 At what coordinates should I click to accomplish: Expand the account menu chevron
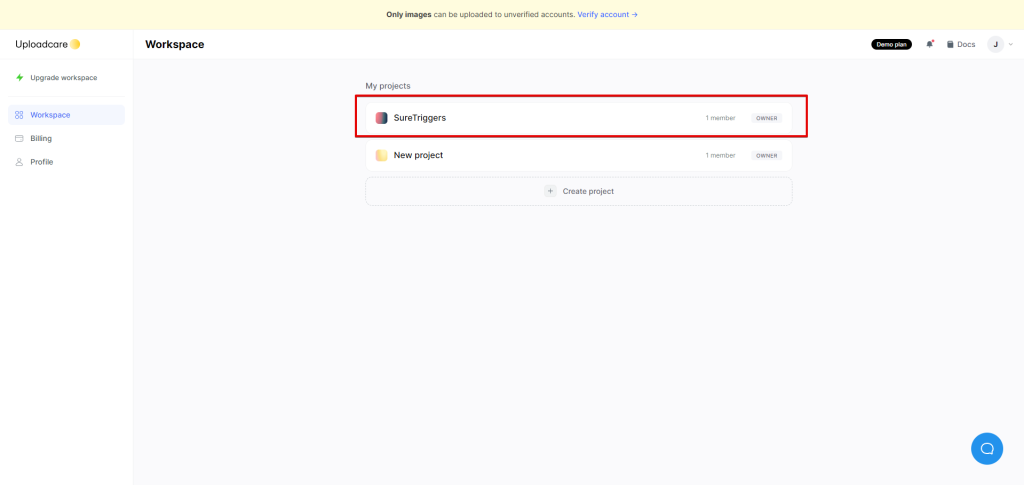click(1012, 44)
